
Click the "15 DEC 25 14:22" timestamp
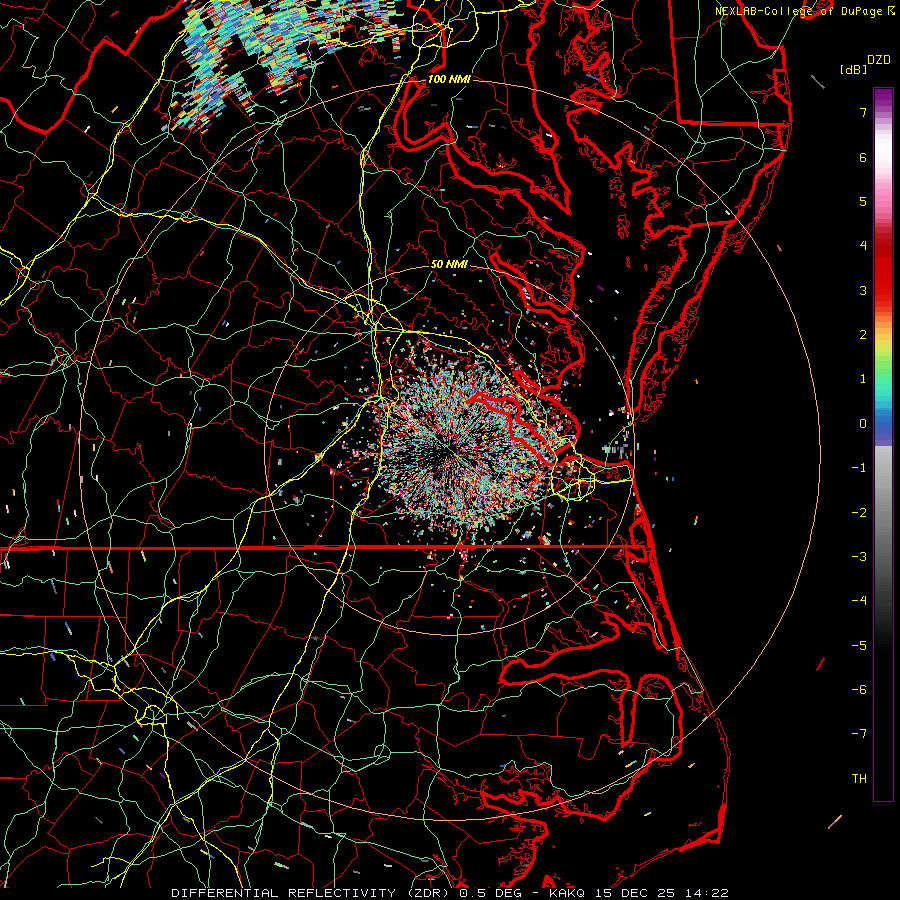click(660, 893)
